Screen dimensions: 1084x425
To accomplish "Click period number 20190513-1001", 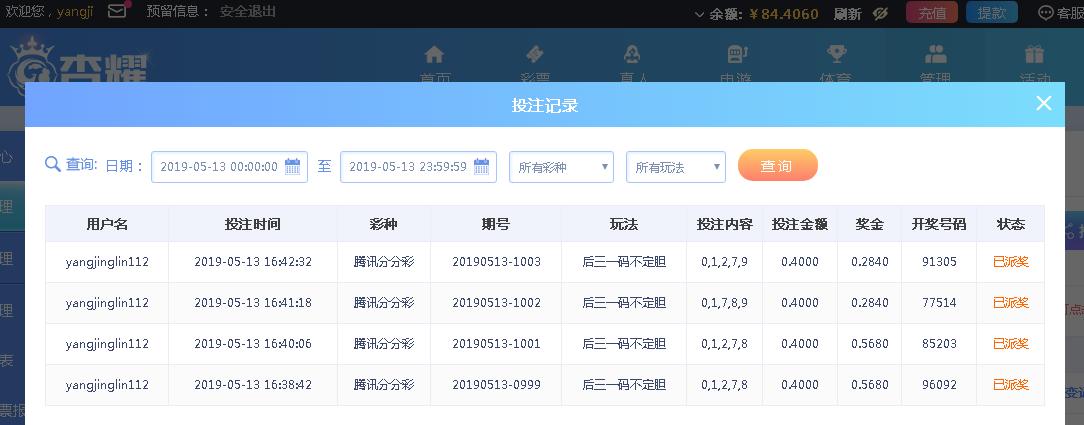I will point(496,343).
